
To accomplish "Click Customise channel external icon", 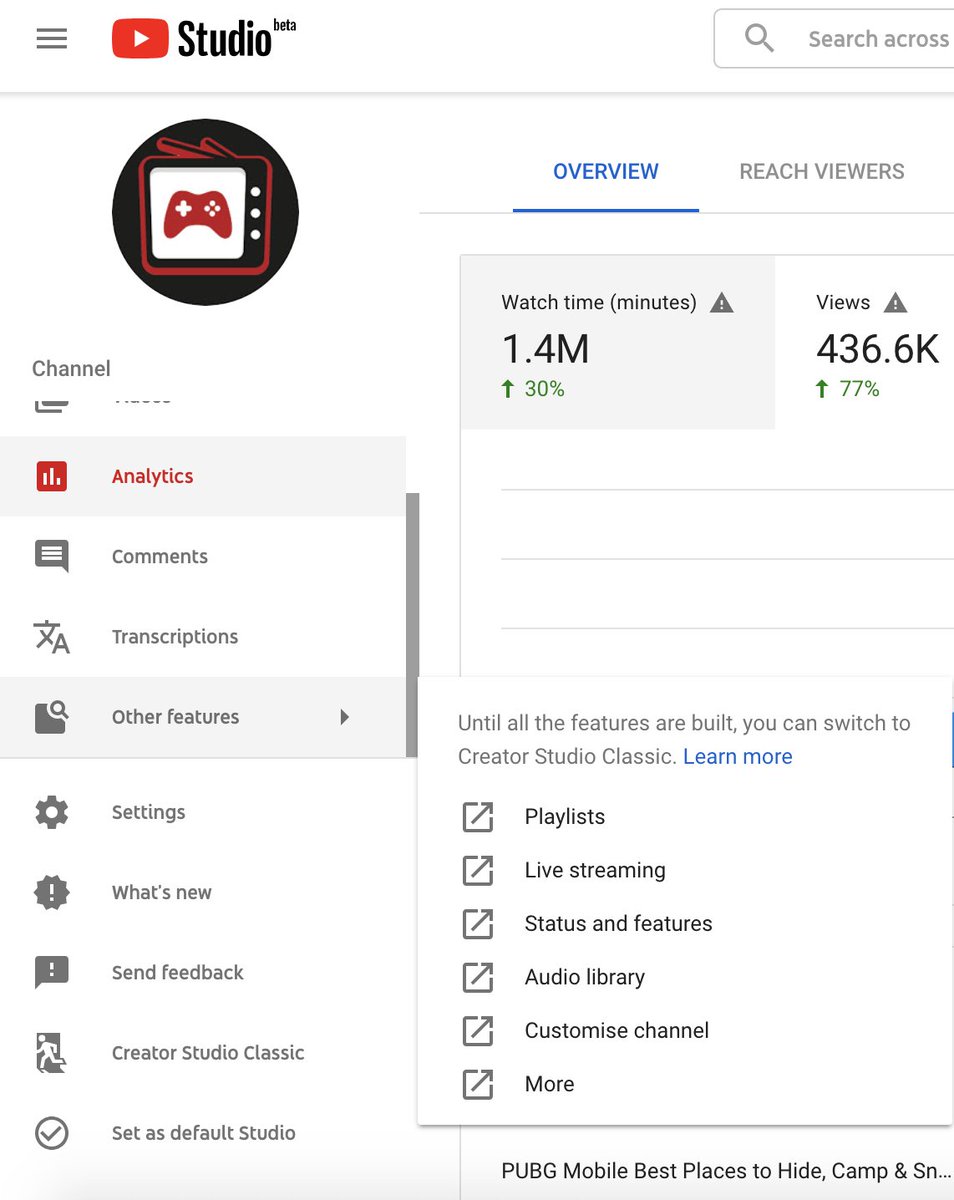I will click(x=478, y=1031).
